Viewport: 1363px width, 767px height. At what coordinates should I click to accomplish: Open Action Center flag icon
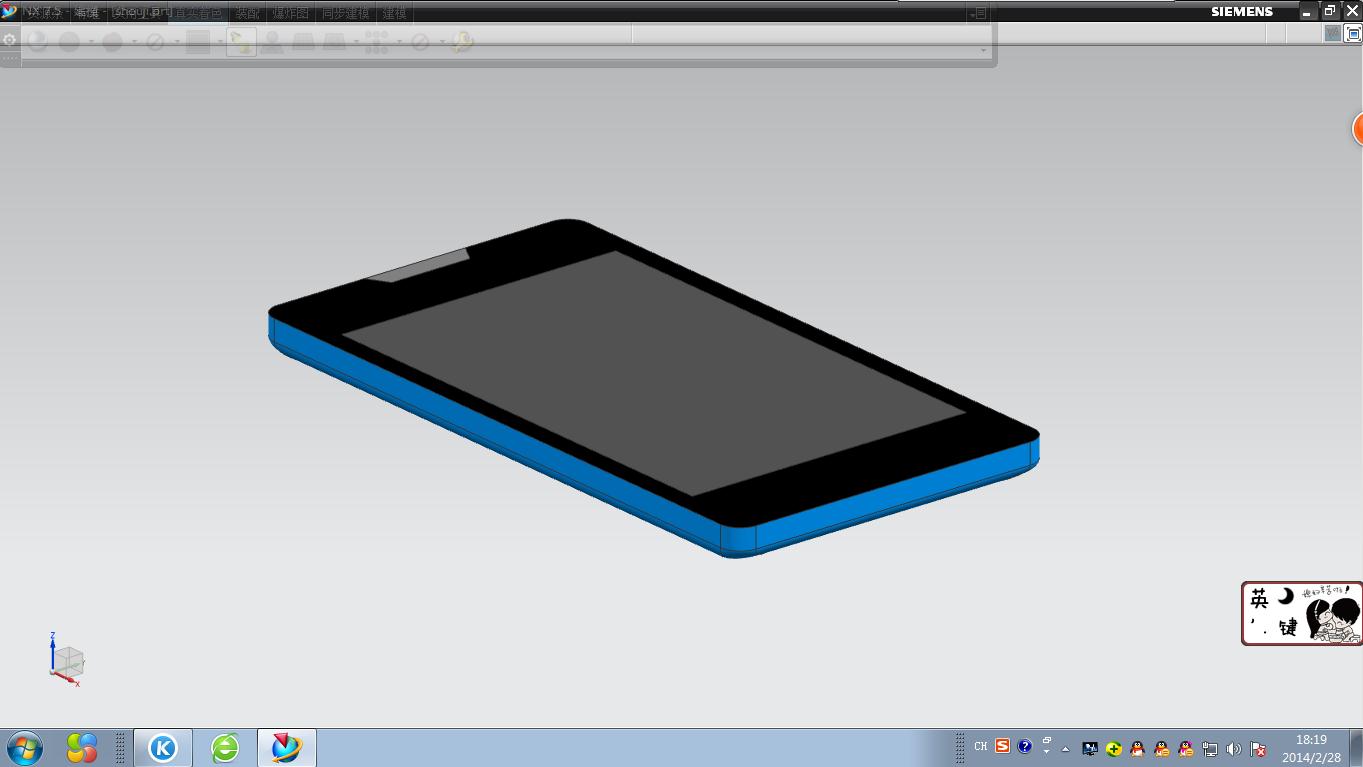pos(1258,749)
